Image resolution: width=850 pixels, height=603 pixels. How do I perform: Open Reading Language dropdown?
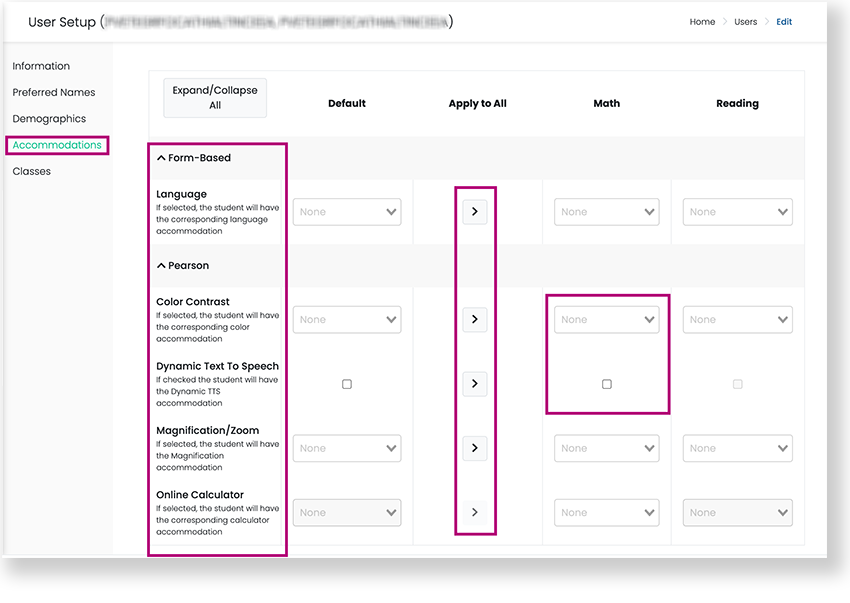point(737,211)
